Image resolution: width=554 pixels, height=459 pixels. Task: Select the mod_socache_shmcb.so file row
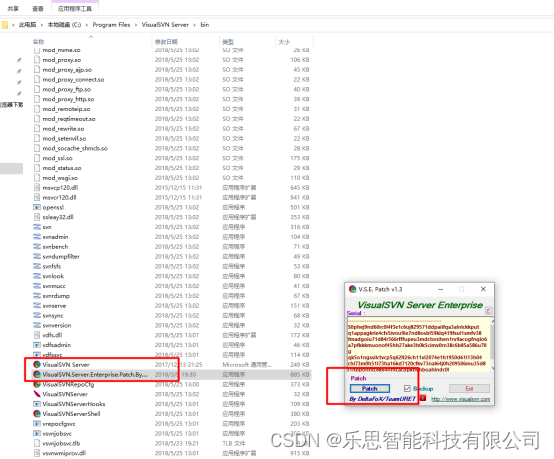pos(171,148)
